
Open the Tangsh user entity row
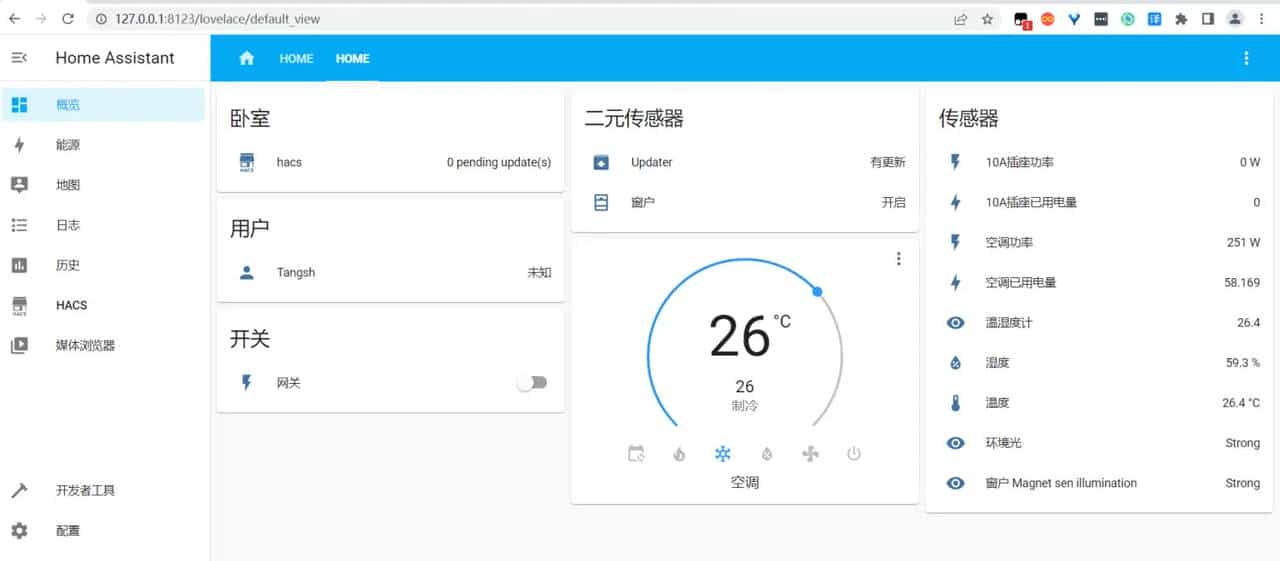390,272
